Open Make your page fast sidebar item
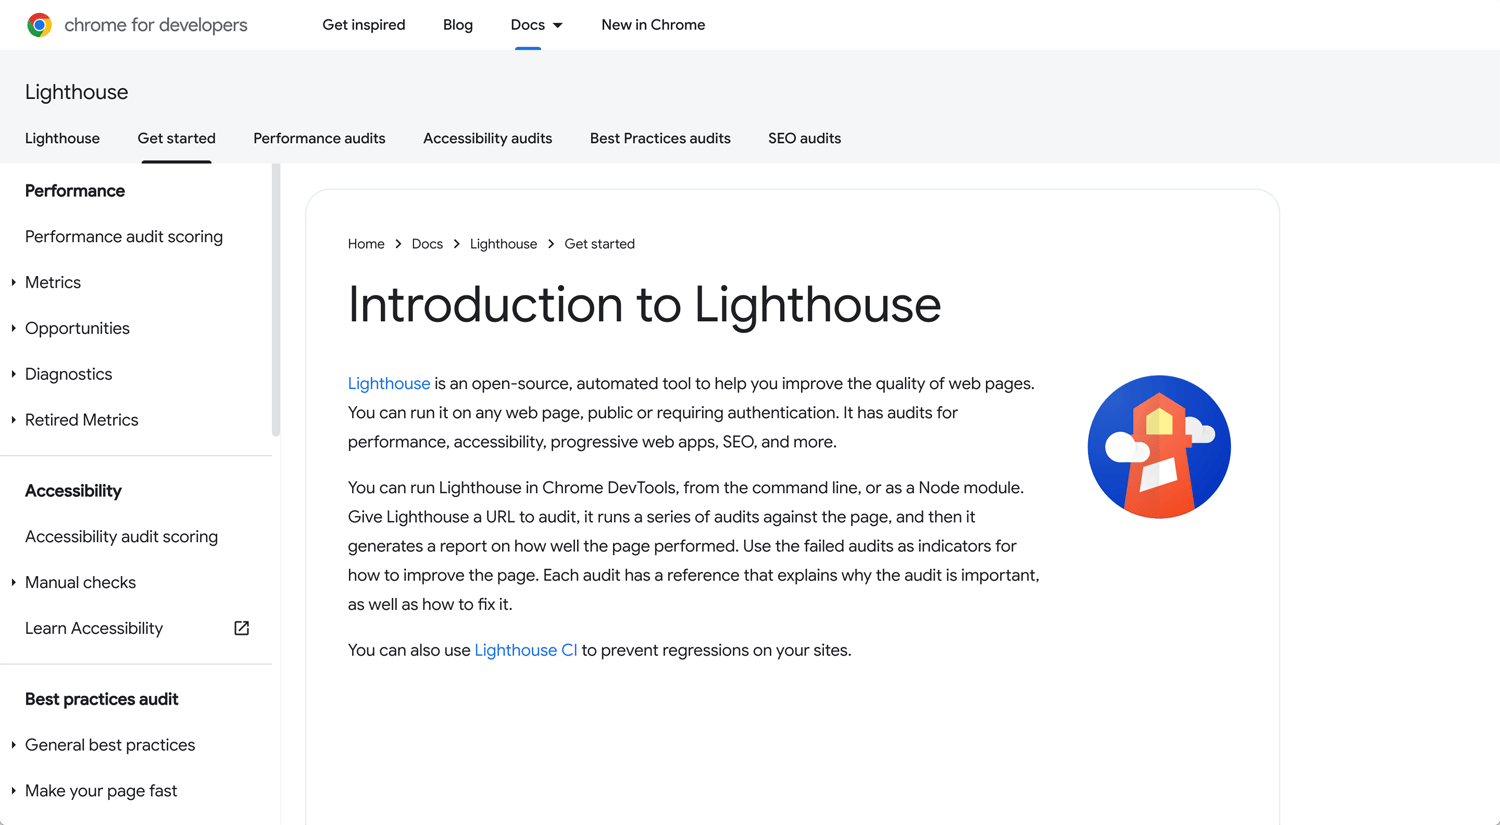The width and height of the screenshot is (1500, 825). click(x=101, y=791)
